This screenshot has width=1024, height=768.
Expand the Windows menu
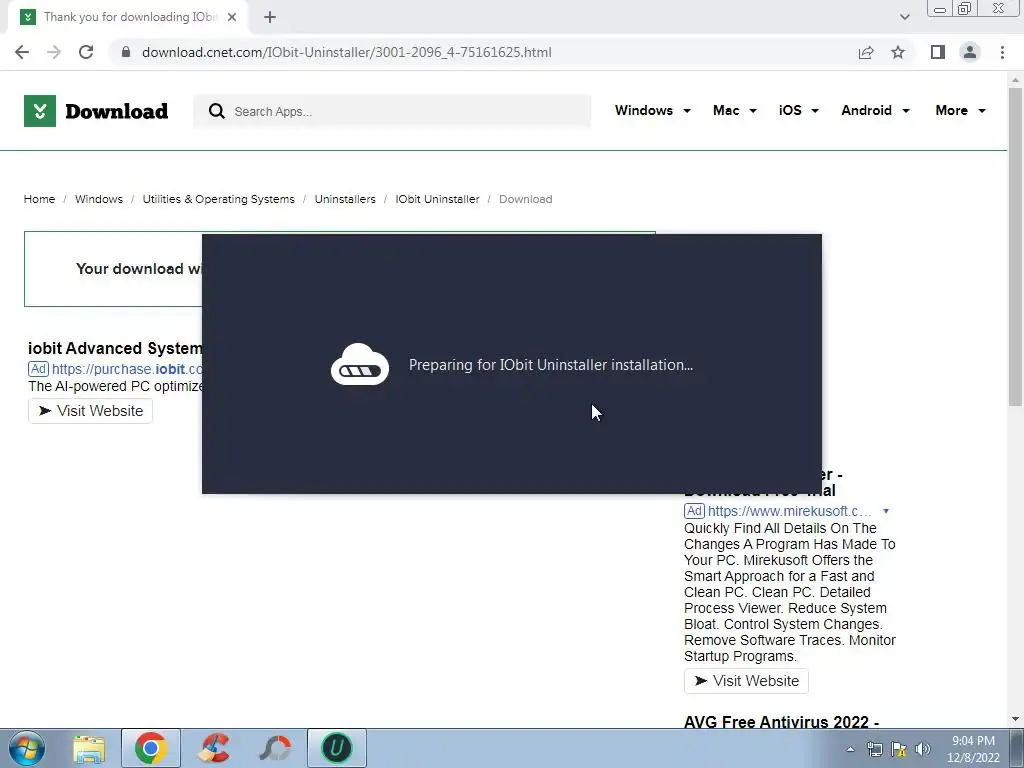[652, 110]
